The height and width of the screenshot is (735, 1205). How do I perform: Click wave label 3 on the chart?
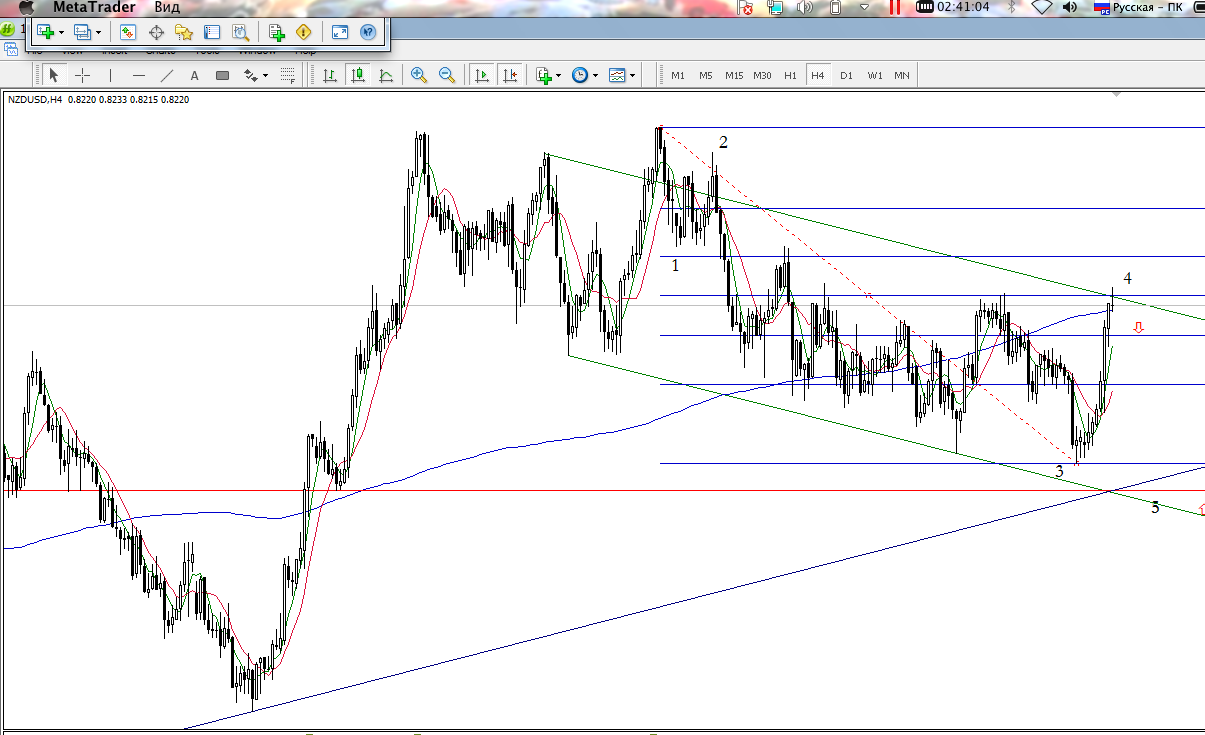click(1059, 471)
